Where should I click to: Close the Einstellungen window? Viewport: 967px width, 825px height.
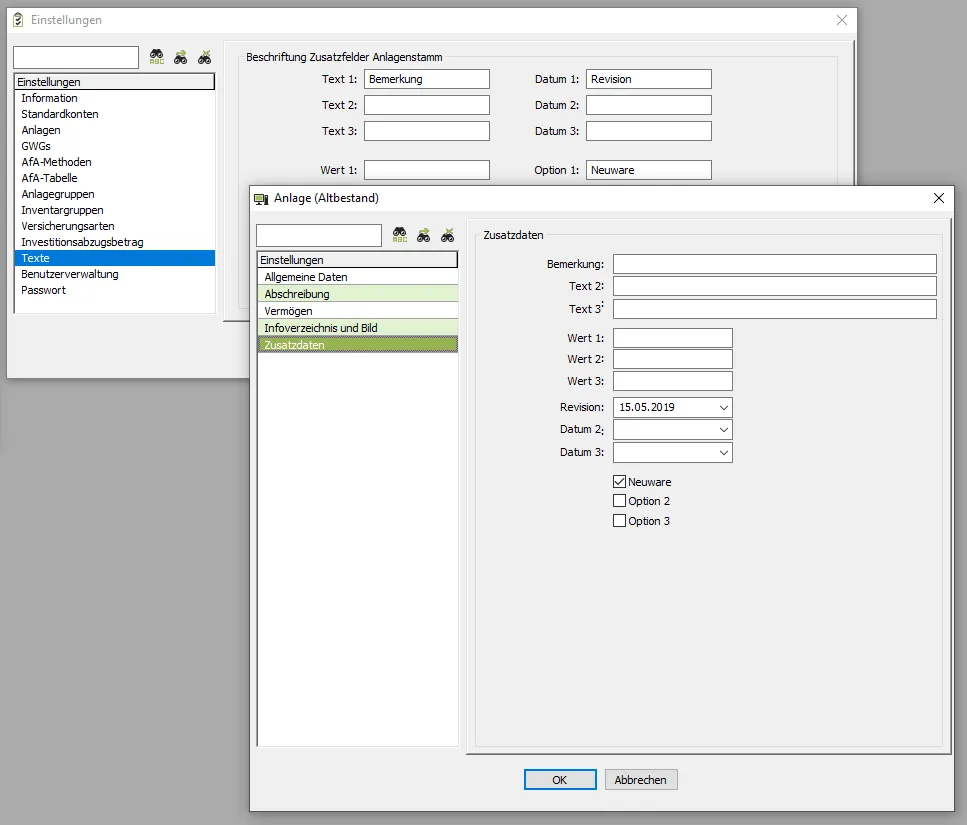pyautogui.click(x=842, y=20)
